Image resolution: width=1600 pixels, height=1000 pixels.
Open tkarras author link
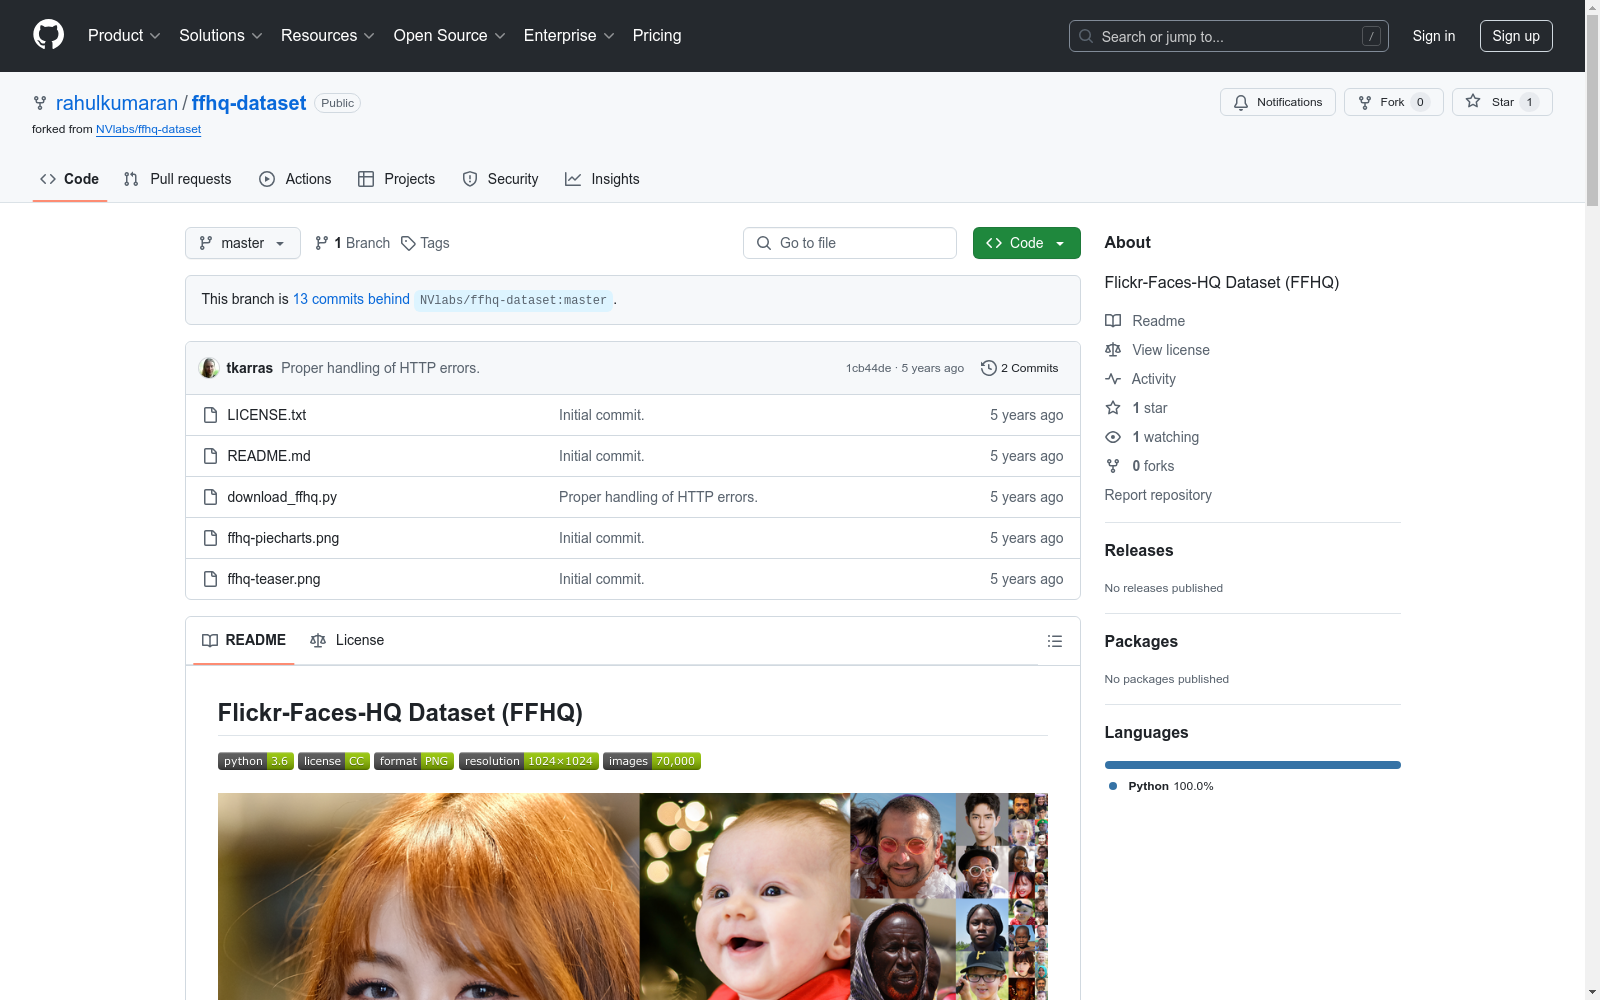(x=249, y=368)
